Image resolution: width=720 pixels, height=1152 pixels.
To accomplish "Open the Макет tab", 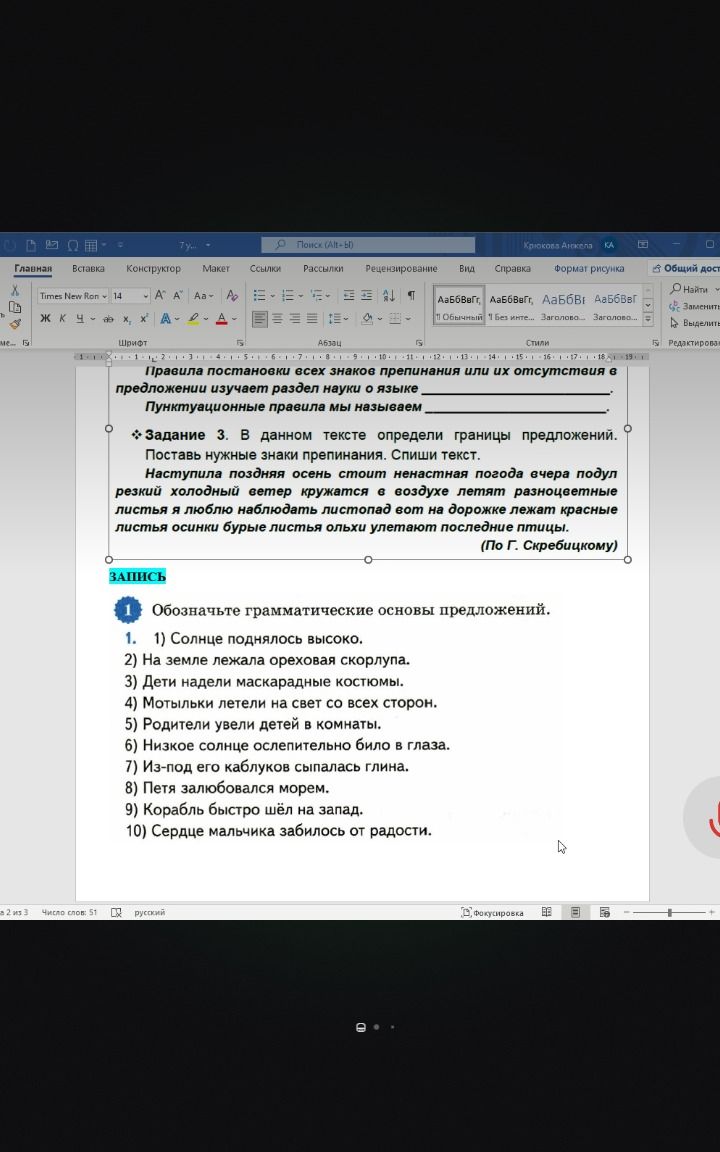I will coord(216,268).
